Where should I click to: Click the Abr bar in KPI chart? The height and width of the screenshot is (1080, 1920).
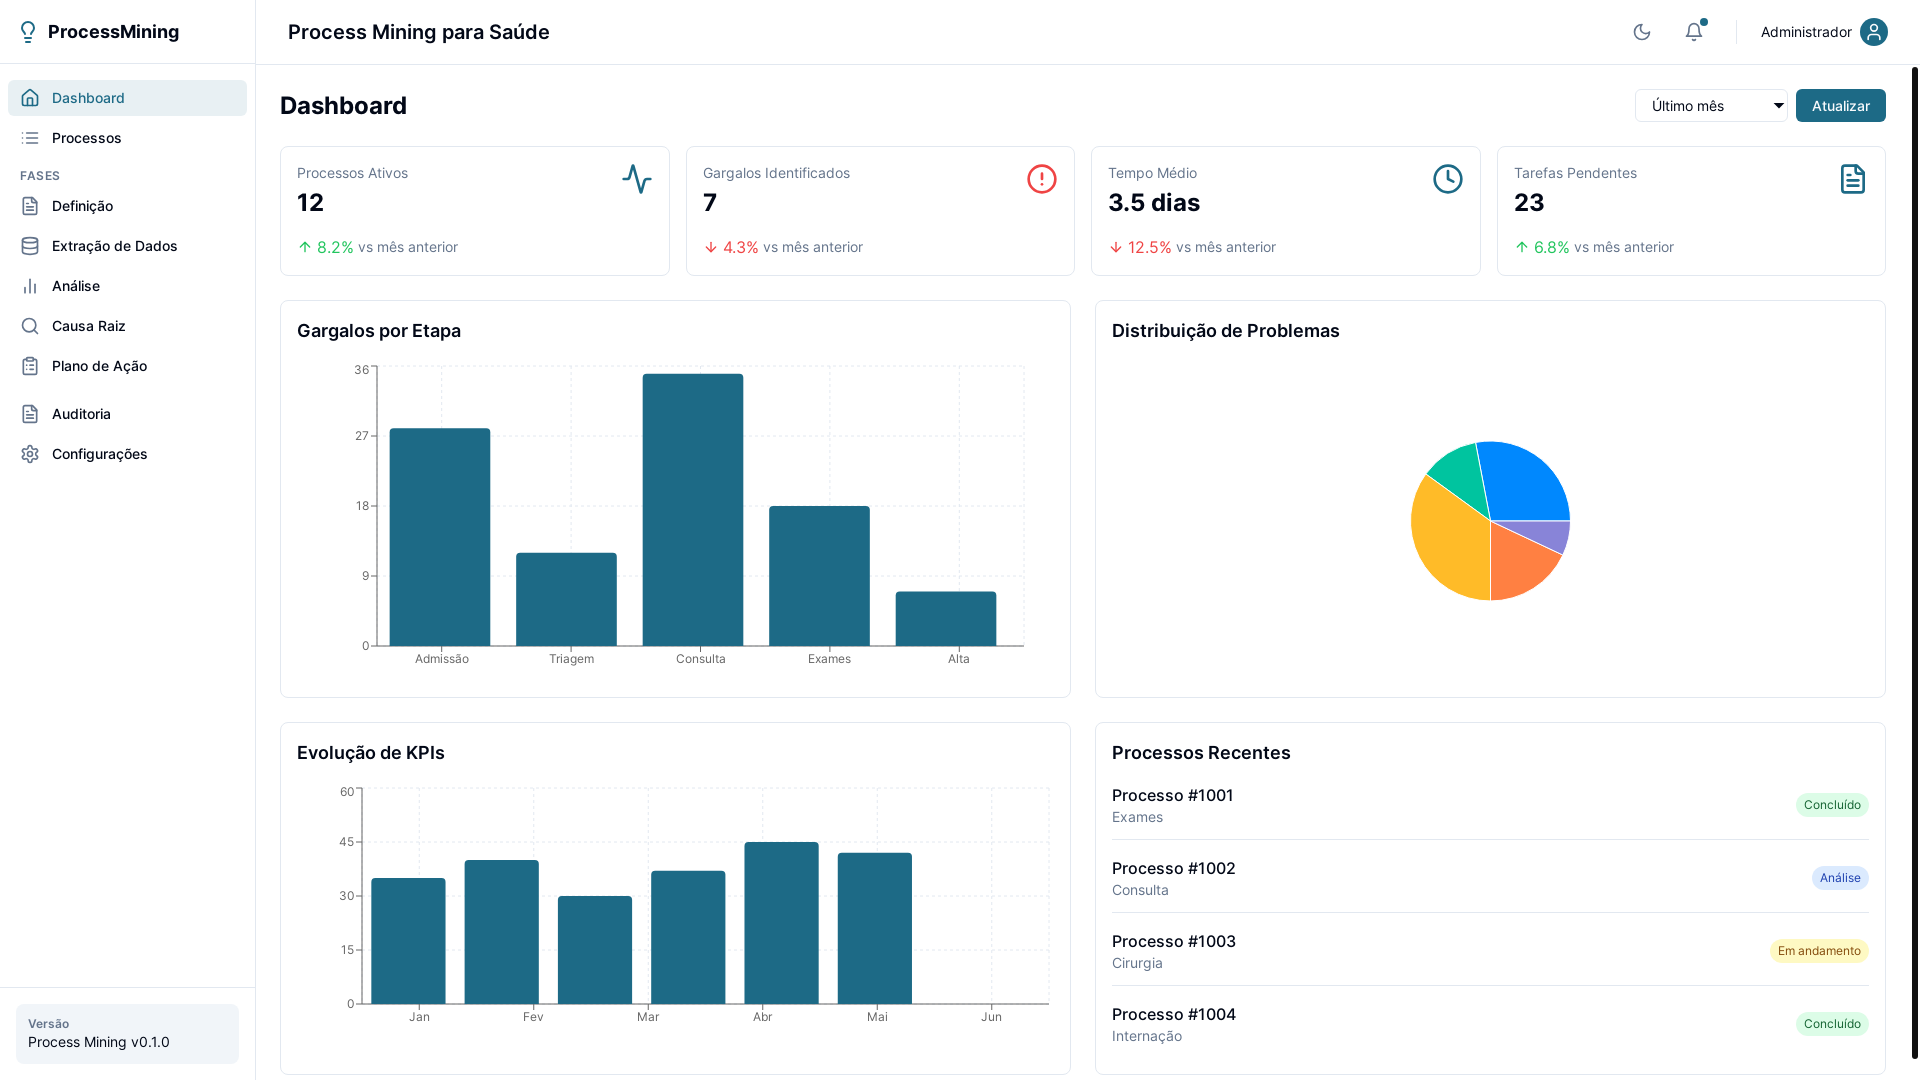click(x=781, y=923)
